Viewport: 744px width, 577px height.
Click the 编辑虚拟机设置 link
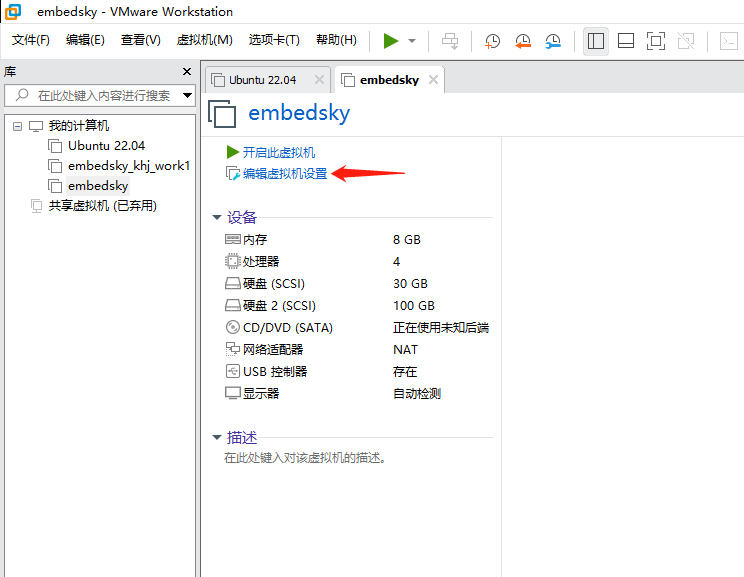tap(285, 174)
